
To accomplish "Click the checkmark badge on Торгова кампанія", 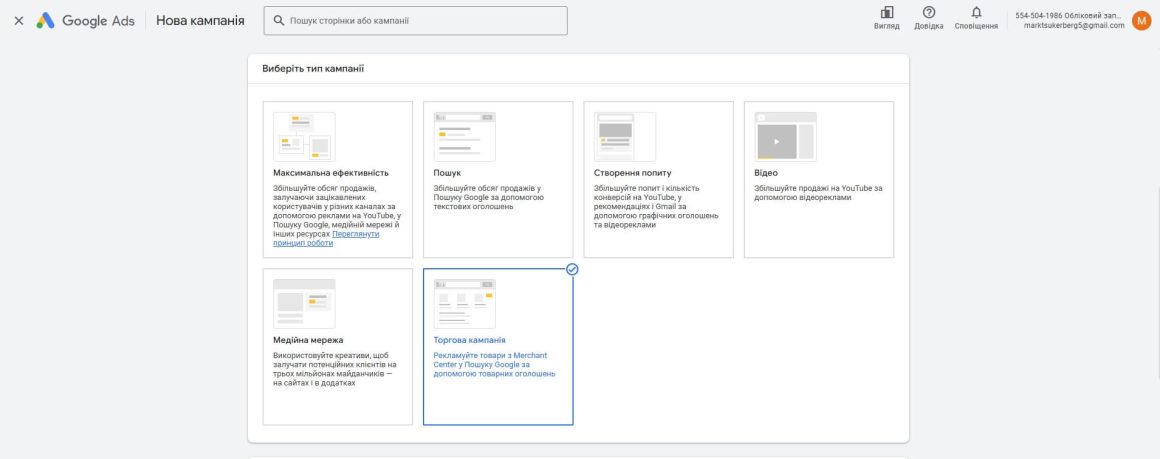I will pos(572,269).
